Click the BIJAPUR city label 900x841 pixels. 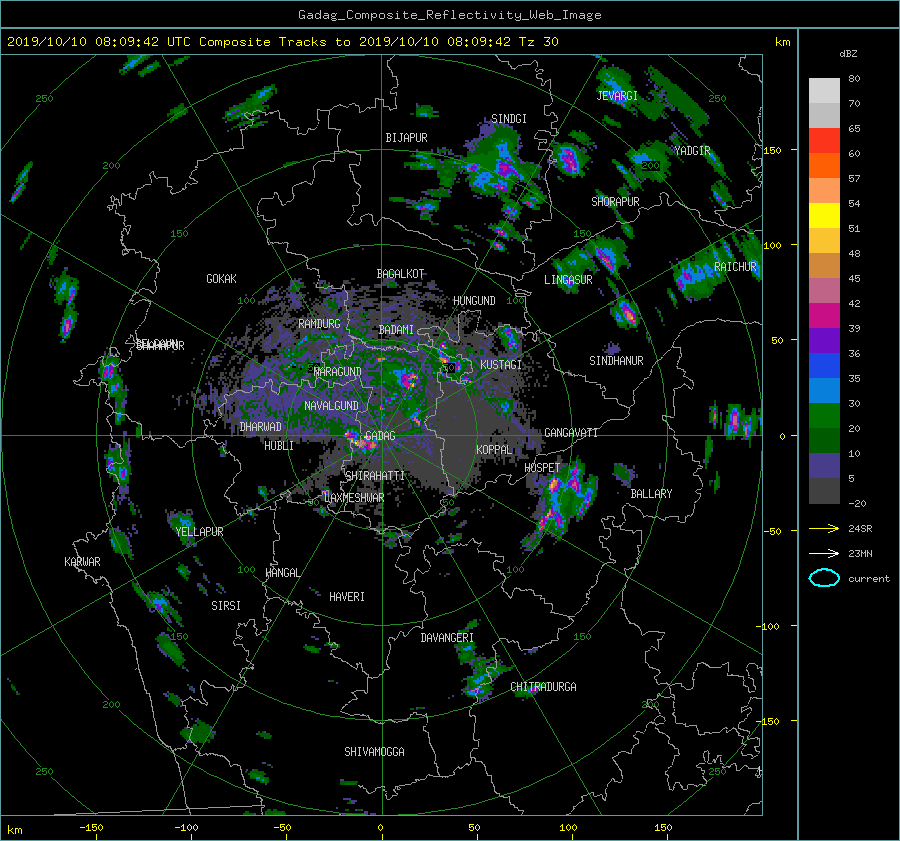coord(406,138)
